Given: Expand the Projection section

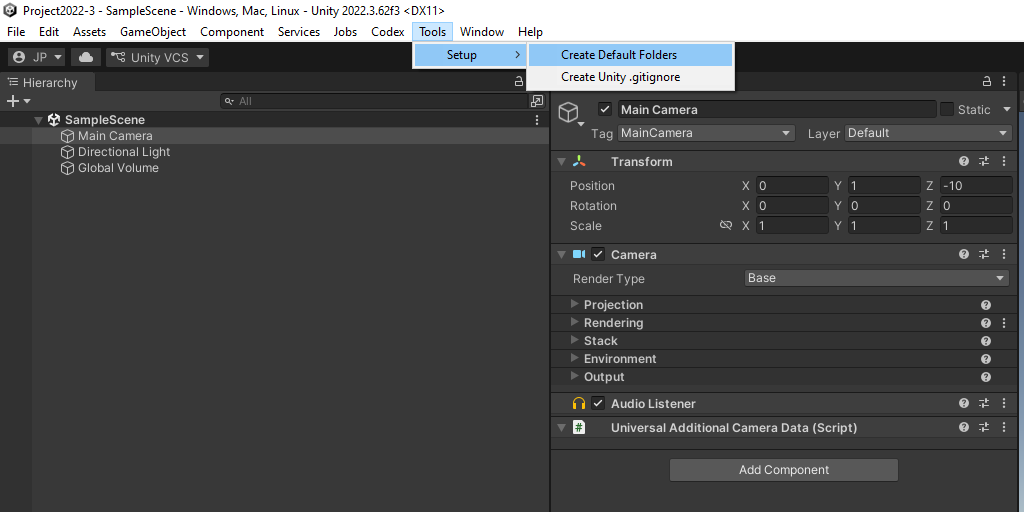Looking at the screenshot, I should click(x=575, y=305).
